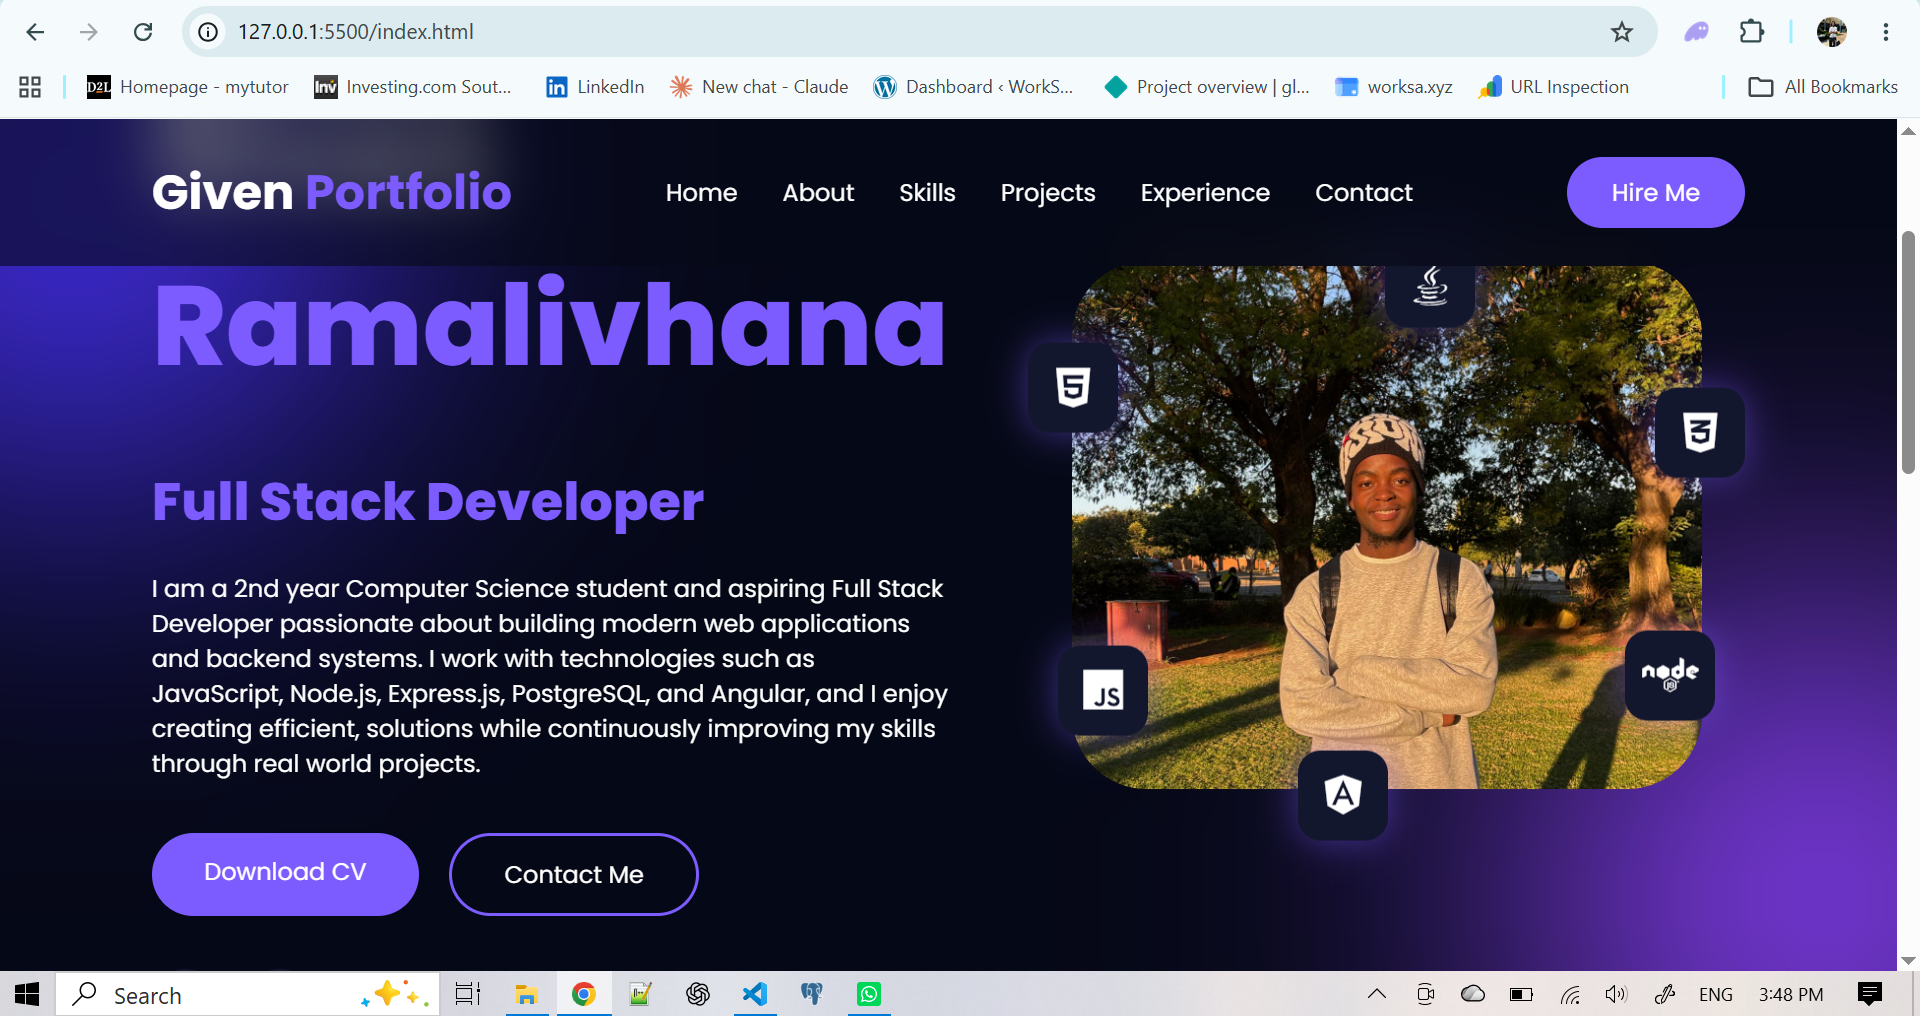Click the address bar URL field
Screen dimensions: 1920x1016
[x=900, y=32]
